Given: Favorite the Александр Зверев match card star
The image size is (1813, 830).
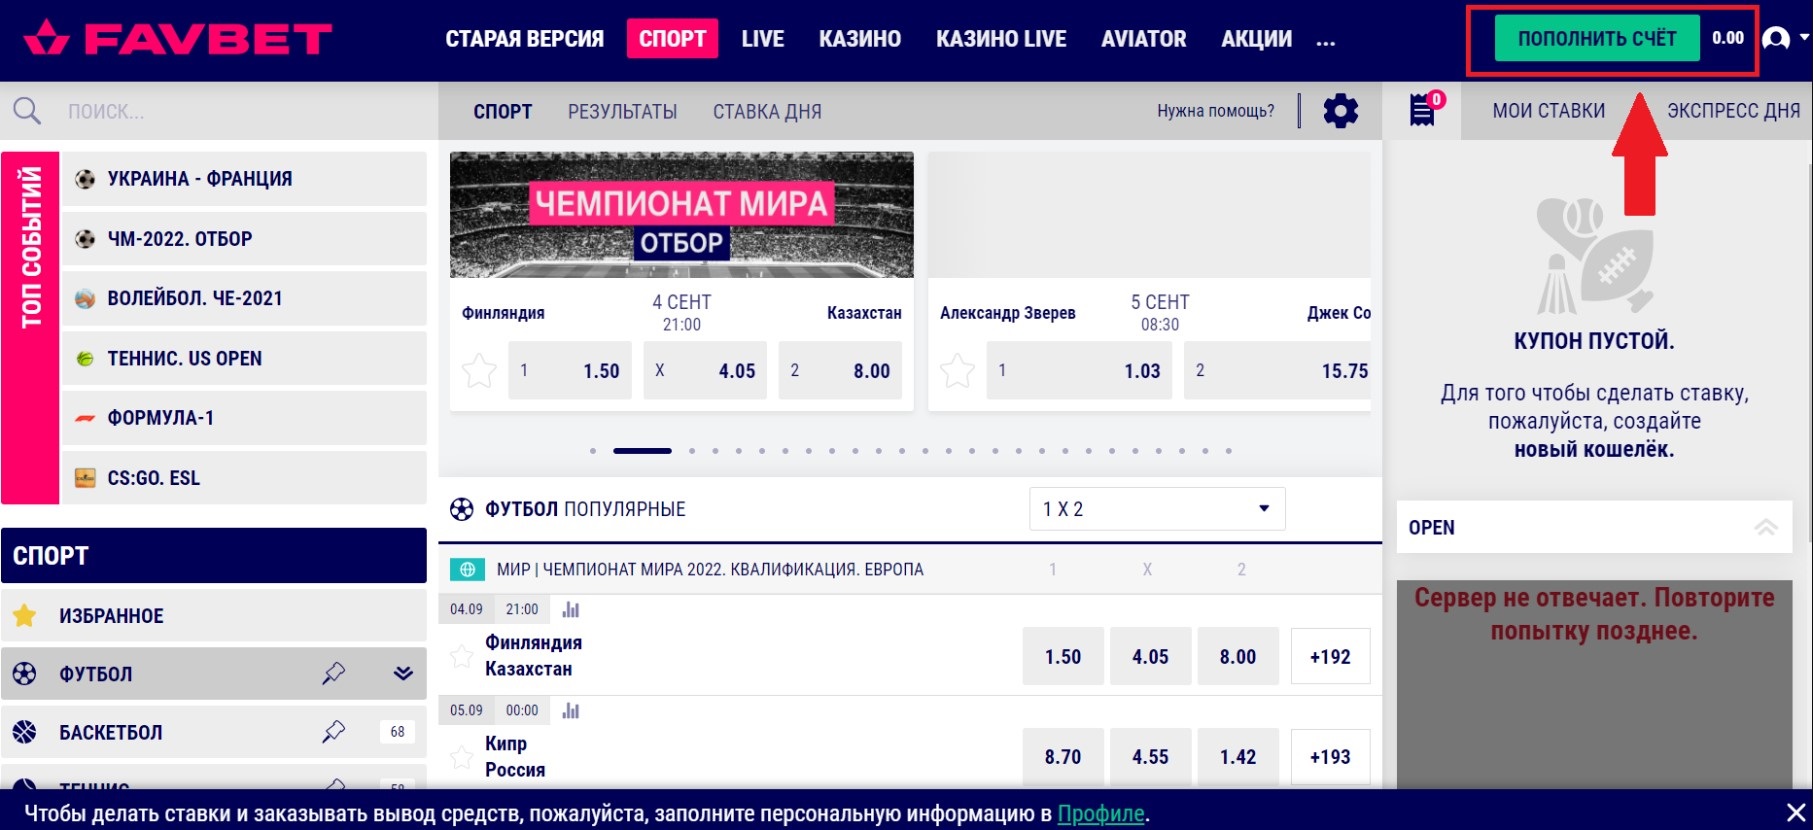Looking at the screenshot, I should tap(957, 371).
